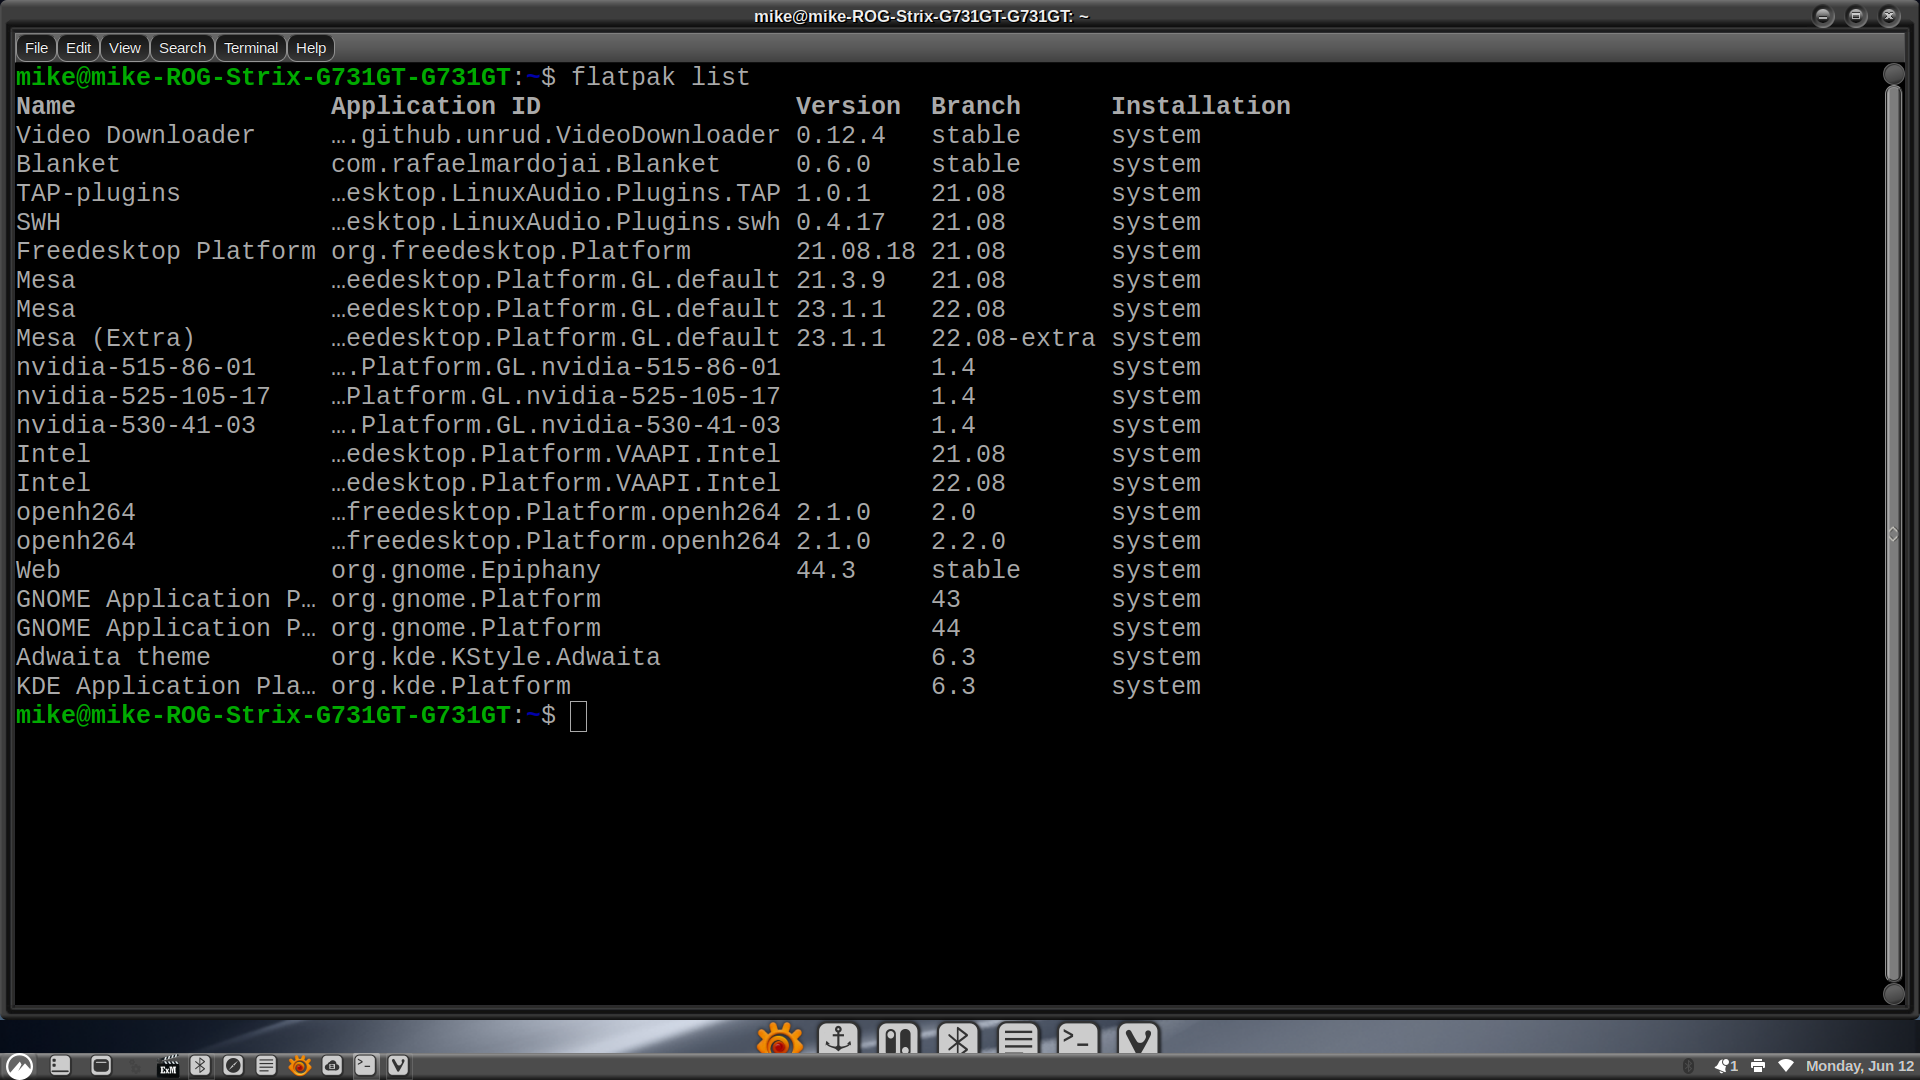This screenshot has width=1920, height=1080.
Task: Click the 'Installation' column header
Action: pyautogui.click(x=1200, y=107)
